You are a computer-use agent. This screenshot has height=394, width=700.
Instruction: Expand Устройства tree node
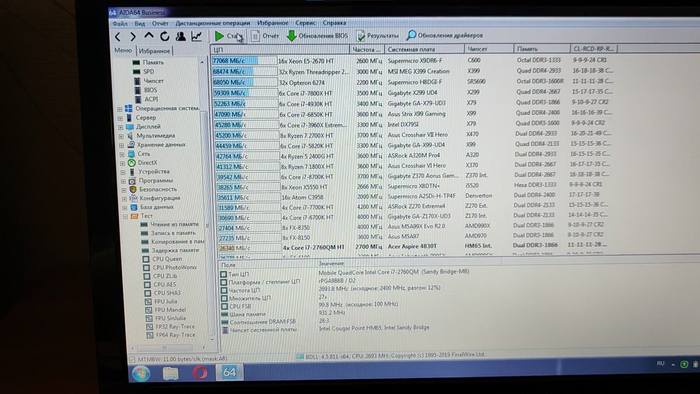(123, 172)
